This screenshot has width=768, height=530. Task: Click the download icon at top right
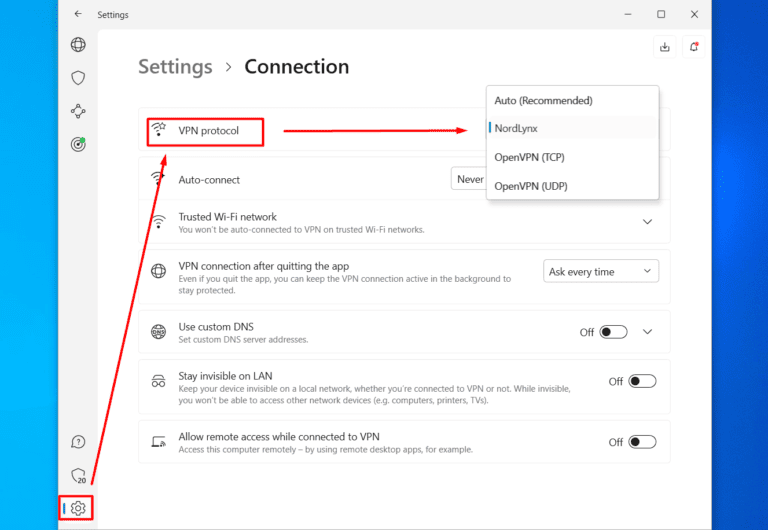[x=664, y=46]
